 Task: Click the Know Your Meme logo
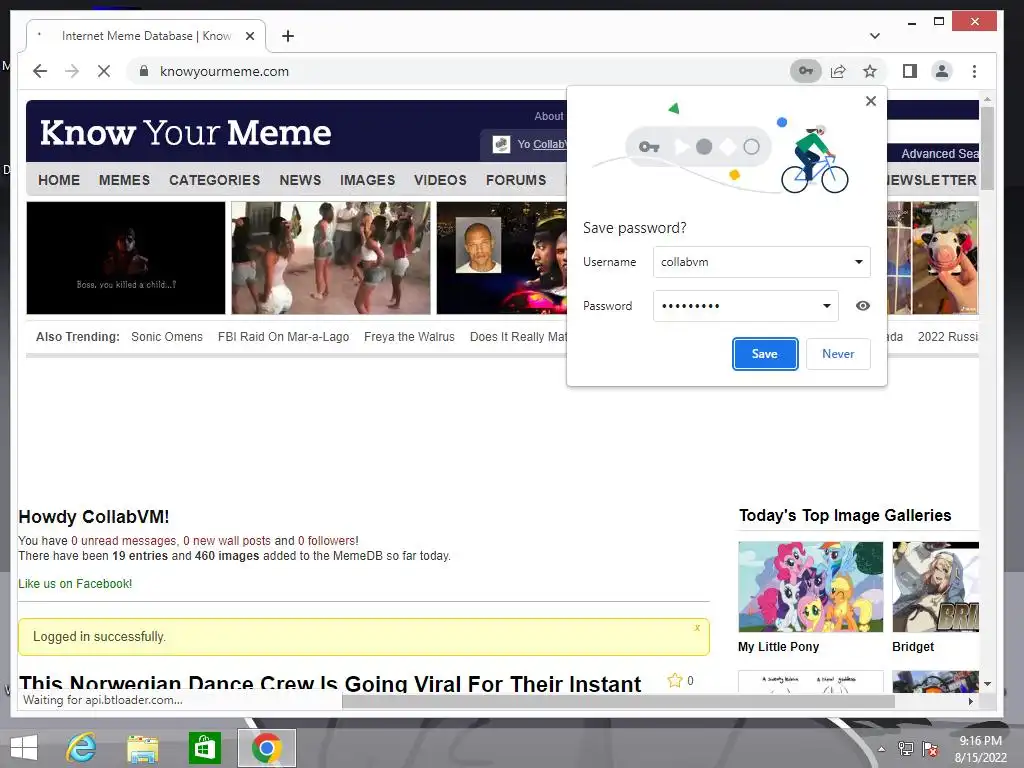(x=185, y=133)
